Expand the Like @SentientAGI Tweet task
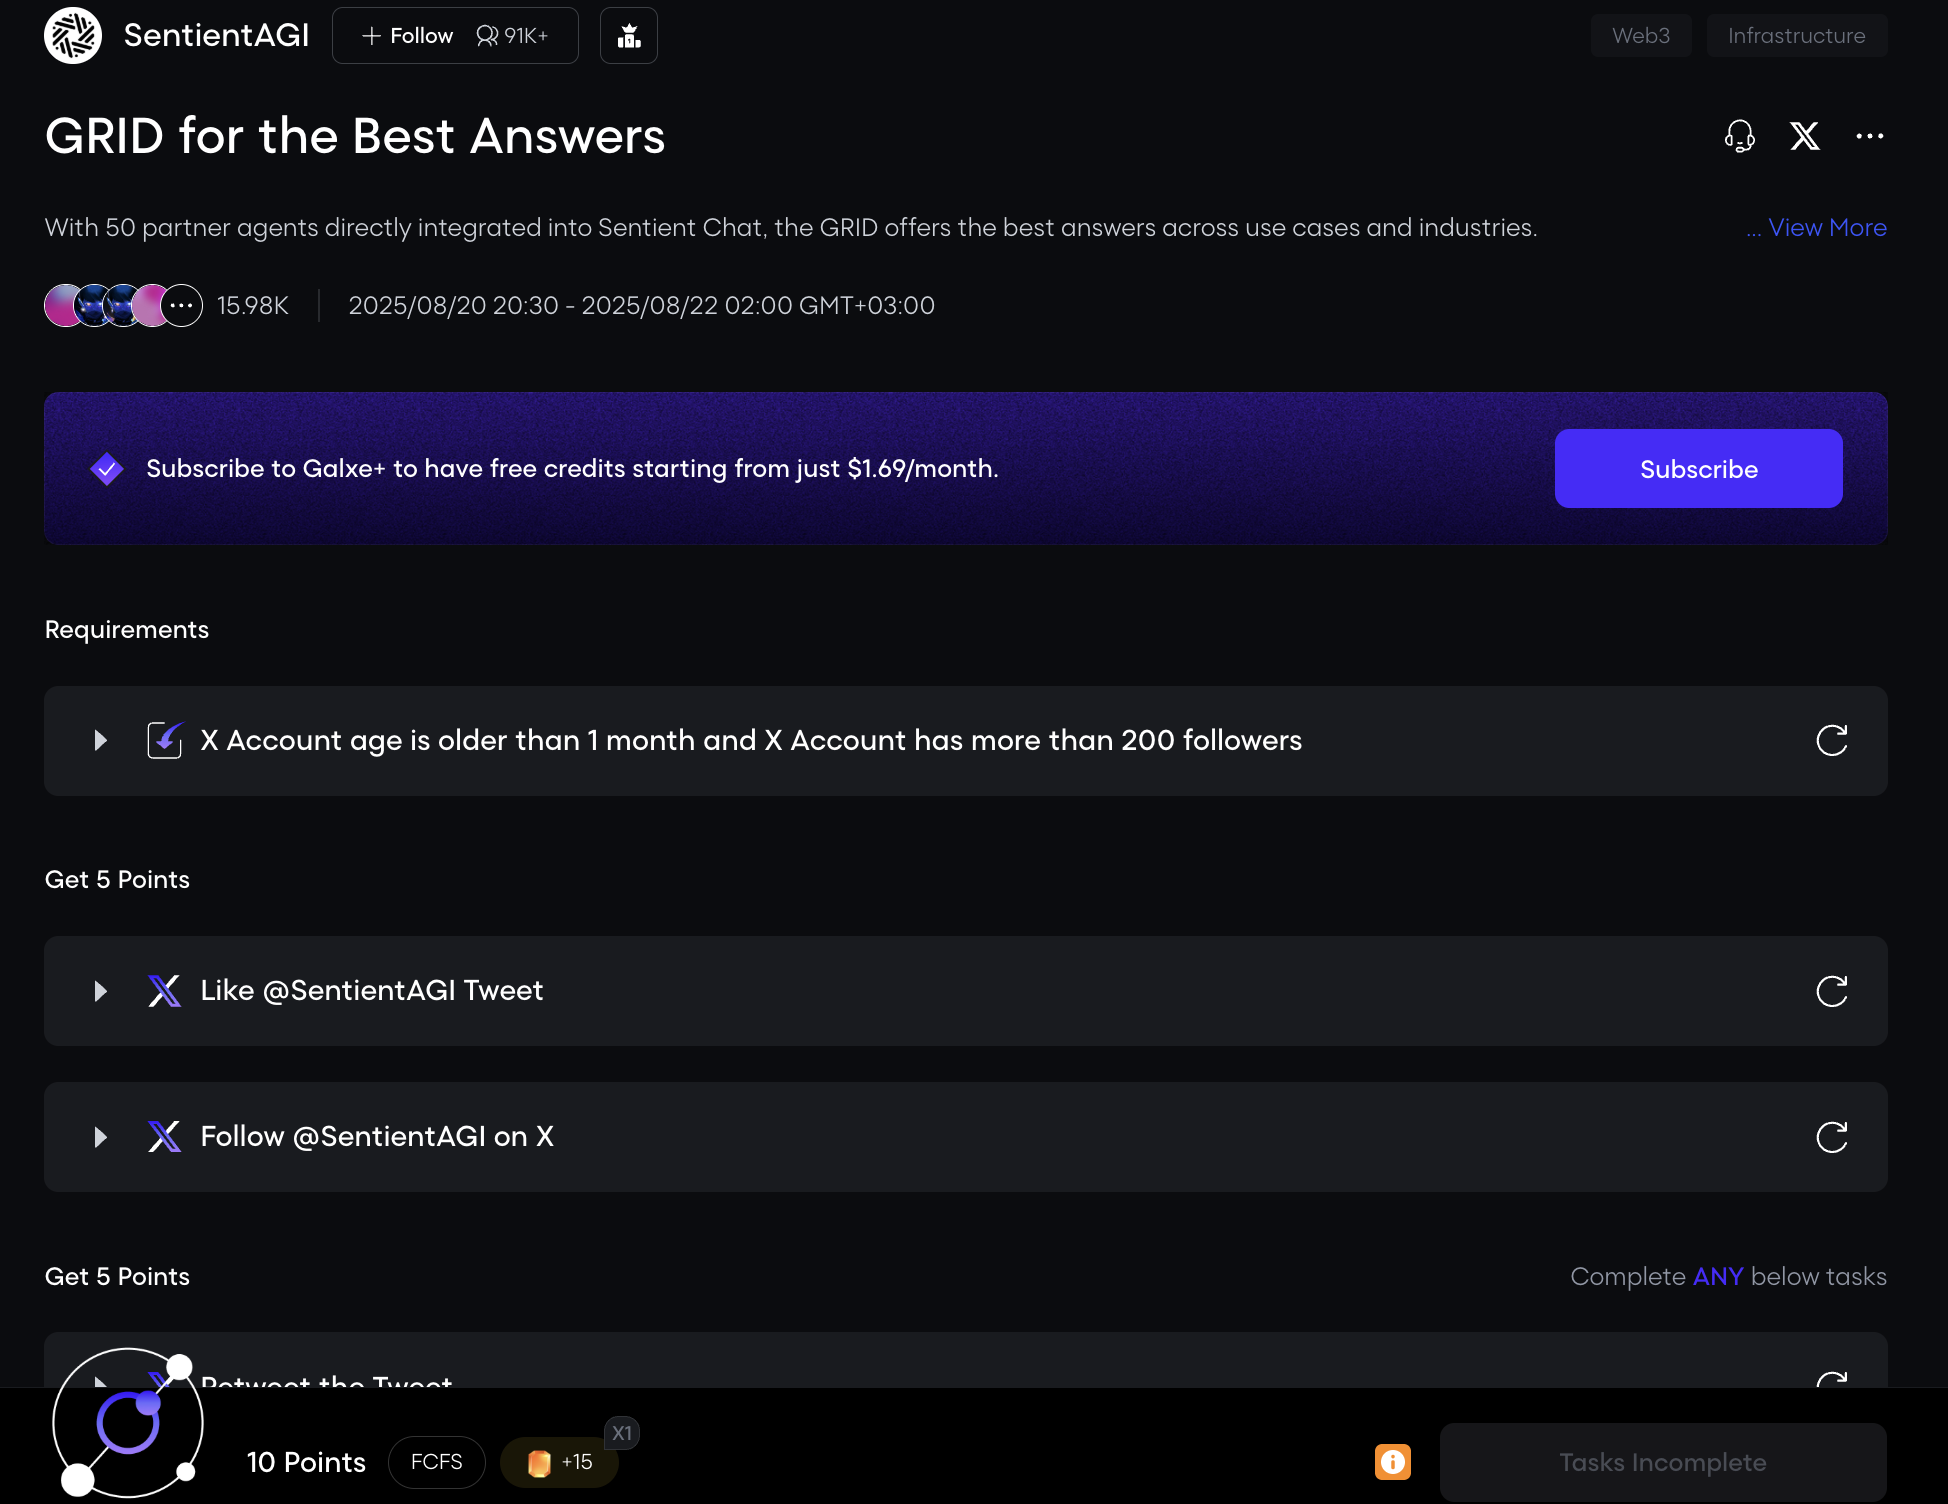This screenshot has height=1504, width=1948. click(x=100, y=991)
